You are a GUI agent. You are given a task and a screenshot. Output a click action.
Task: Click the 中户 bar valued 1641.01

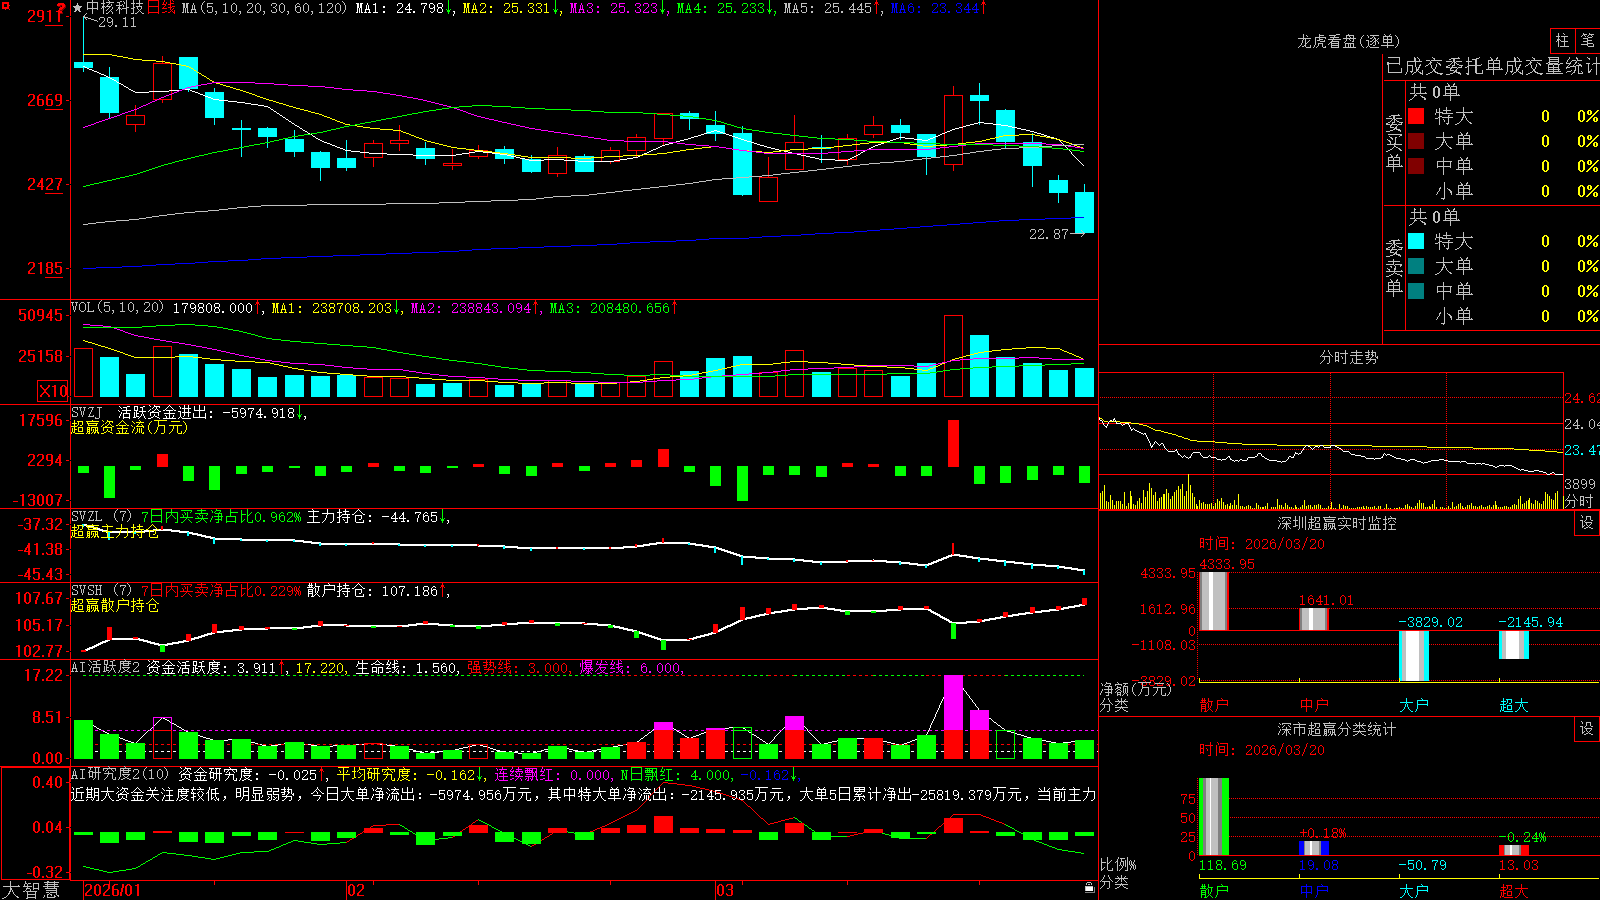click(1313, 619)
